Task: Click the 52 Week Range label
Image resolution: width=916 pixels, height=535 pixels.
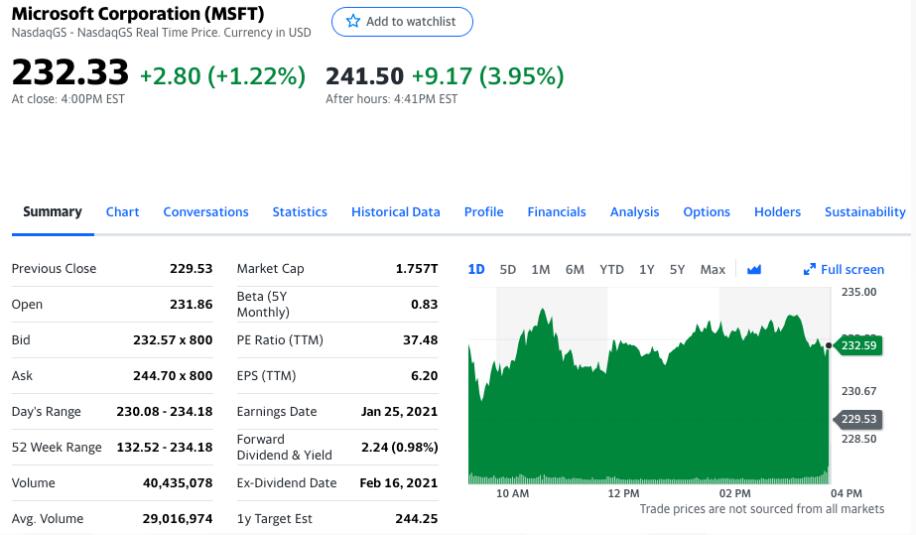Action: (x=57, y=447)
